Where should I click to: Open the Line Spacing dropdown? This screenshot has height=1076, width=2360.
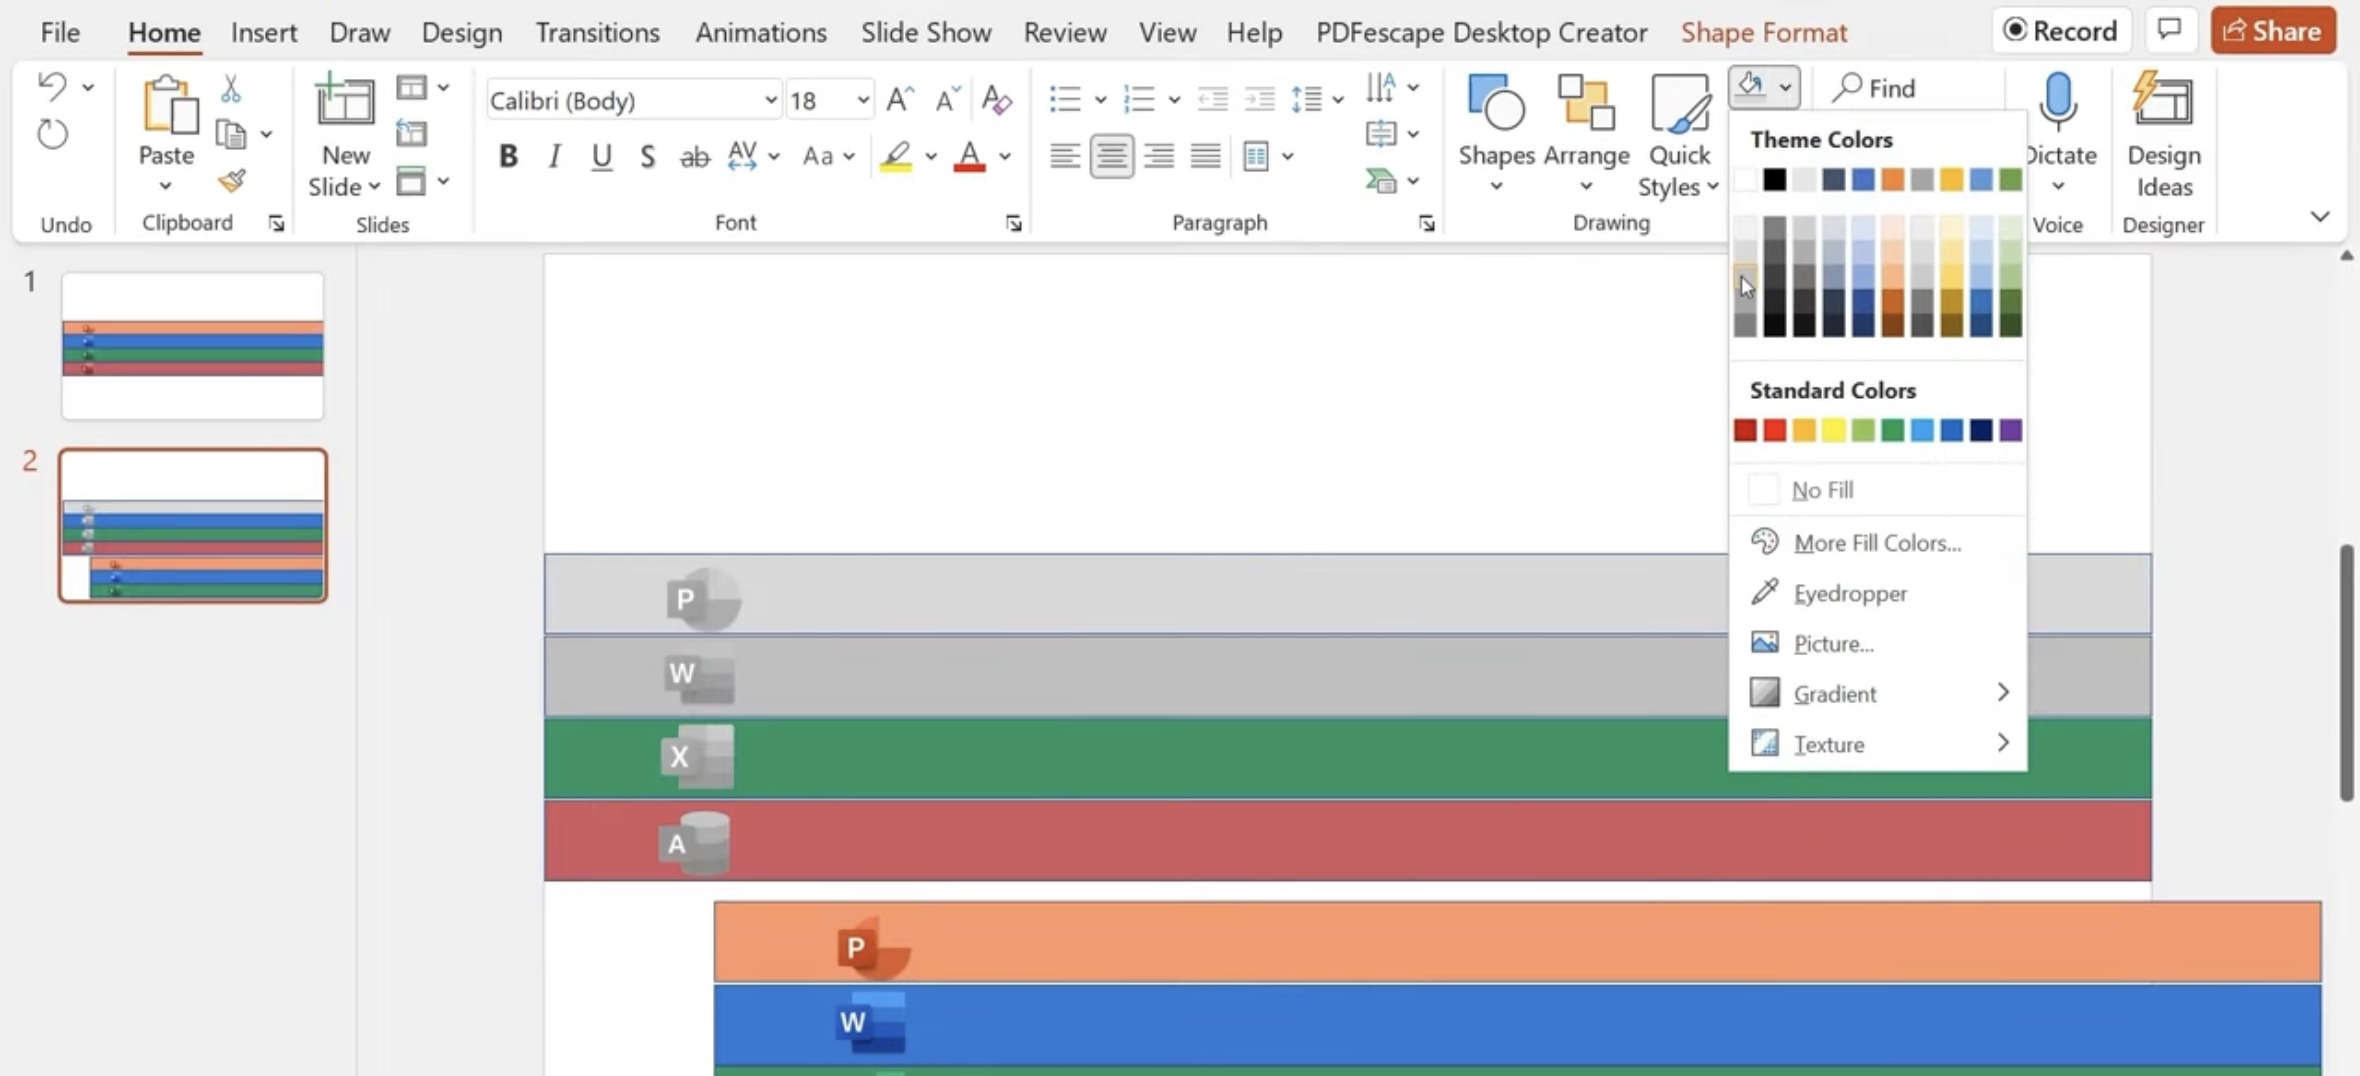(x=1317, y=99)
